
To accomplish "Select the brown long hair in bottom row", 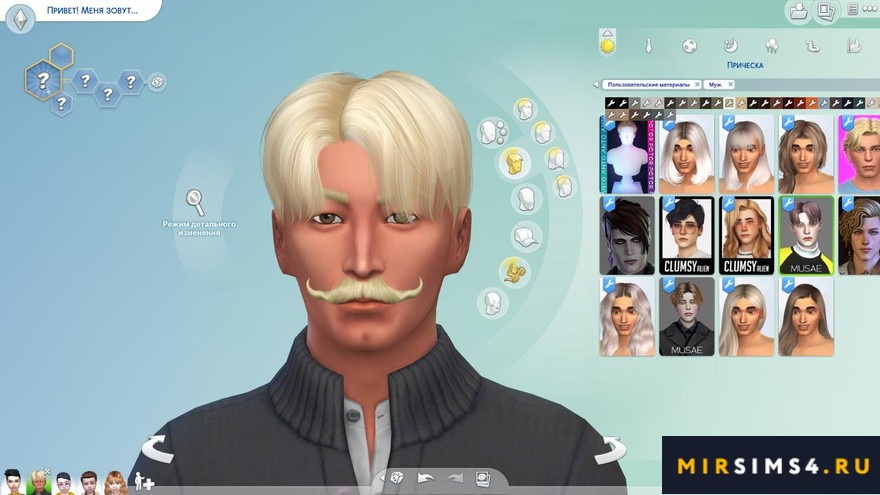I will click(x=806, y=317).
